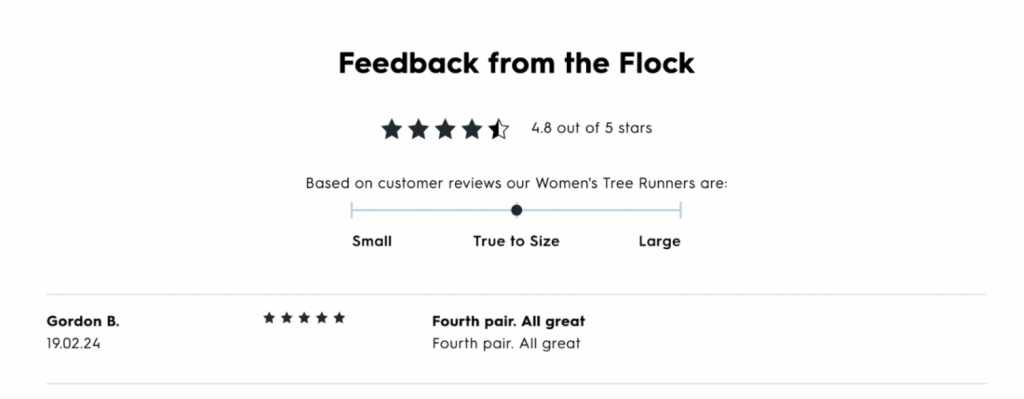Click first star in Gordon B.'s review
Viewport: 1024px width, 399px height.
269,318
